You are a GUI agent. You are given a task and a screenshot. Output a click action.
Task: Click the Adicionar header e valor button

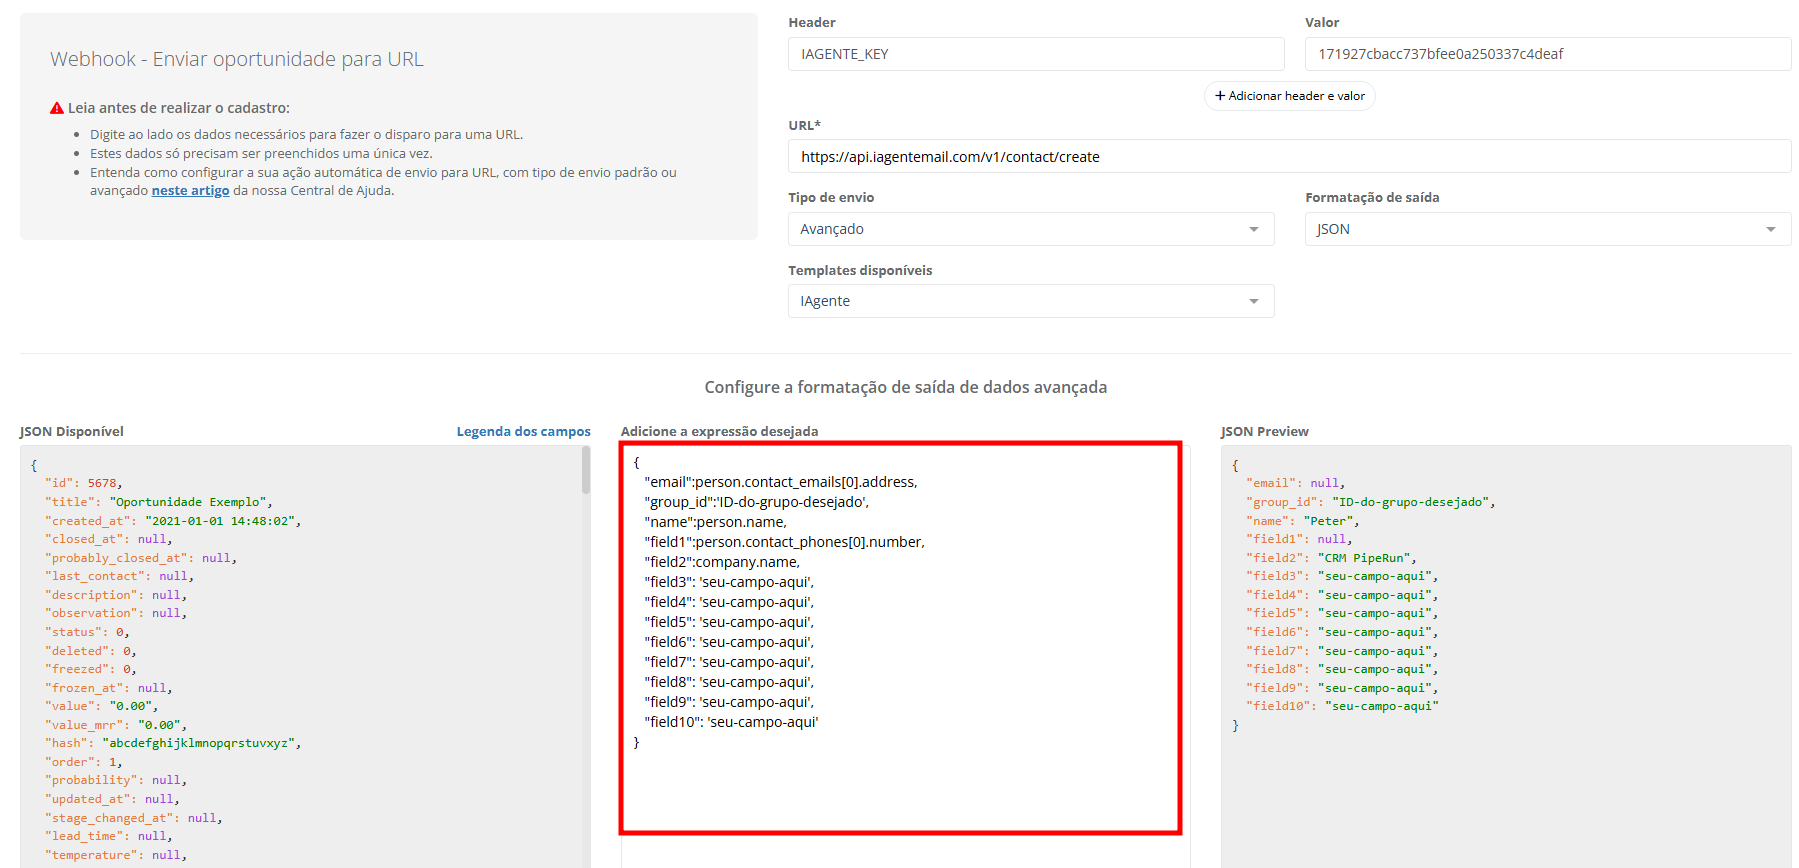click(x=1289, y=96)
